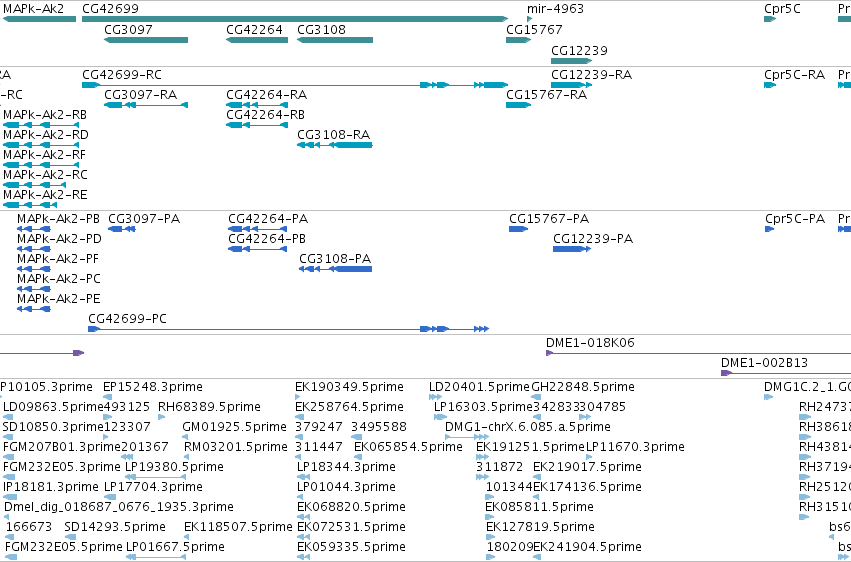This screenshot has height=562, width=851.
Task: Click the CG15767-PA protein label
Action: click(549, 219)
